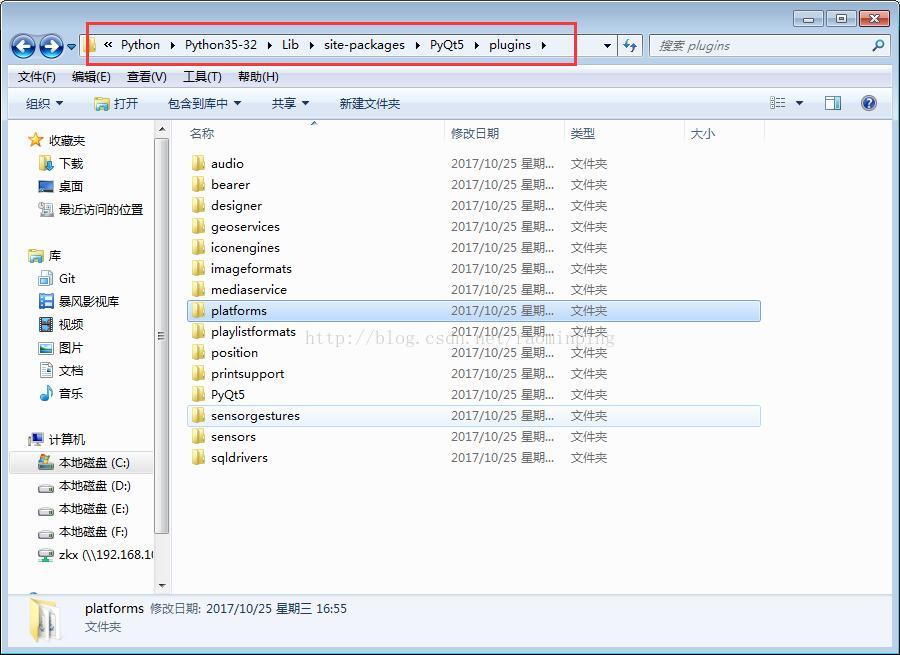Viewport: 900px width, 655px height.
Task: Expand the 共享 dropdown
Action: [x=290, y=103]
